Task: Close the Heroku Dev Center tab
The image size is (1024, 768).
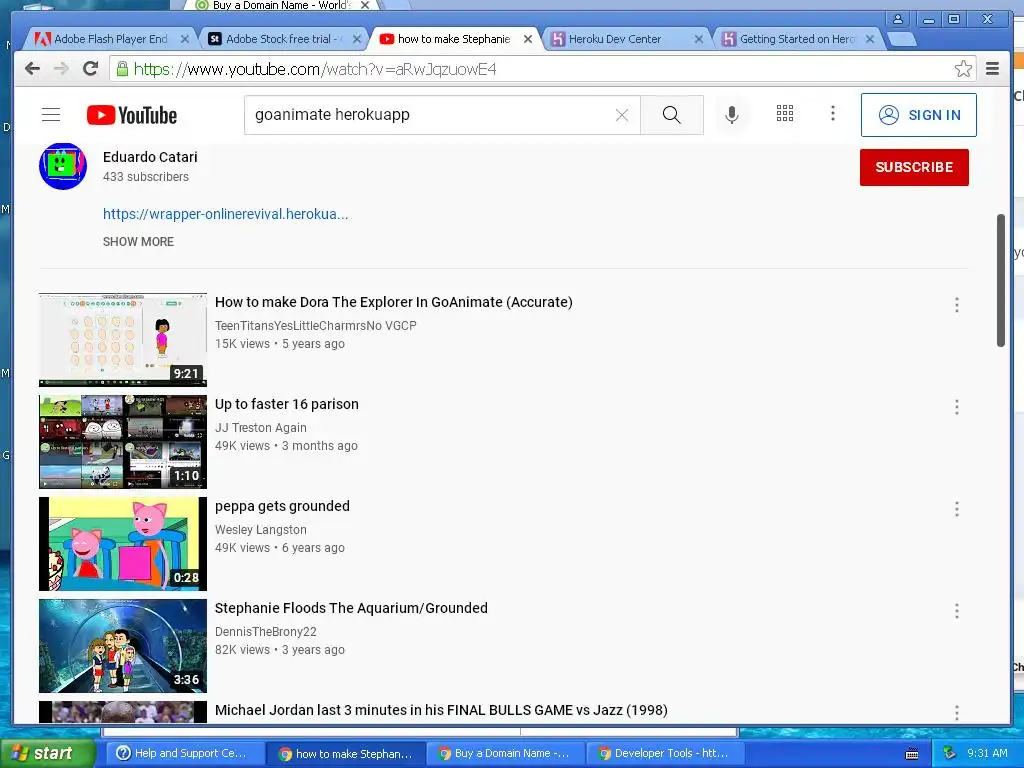Action: point(699,39)
